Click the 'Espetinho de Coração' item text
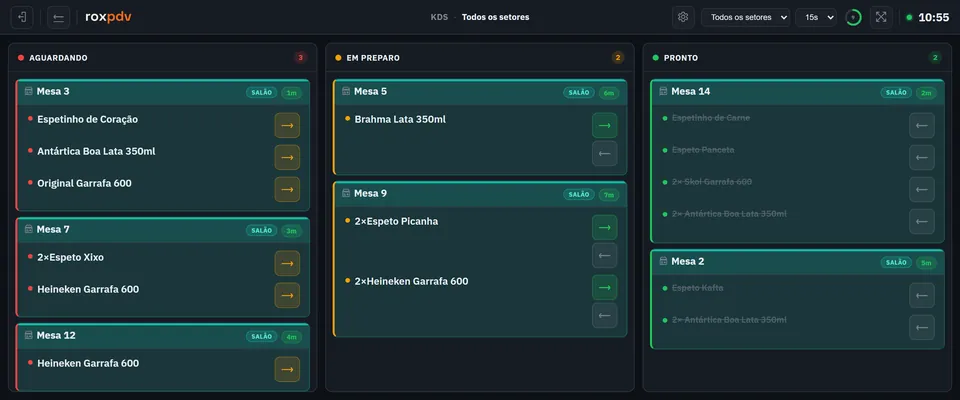Screen dimensions: 960x400 [88, 119]
